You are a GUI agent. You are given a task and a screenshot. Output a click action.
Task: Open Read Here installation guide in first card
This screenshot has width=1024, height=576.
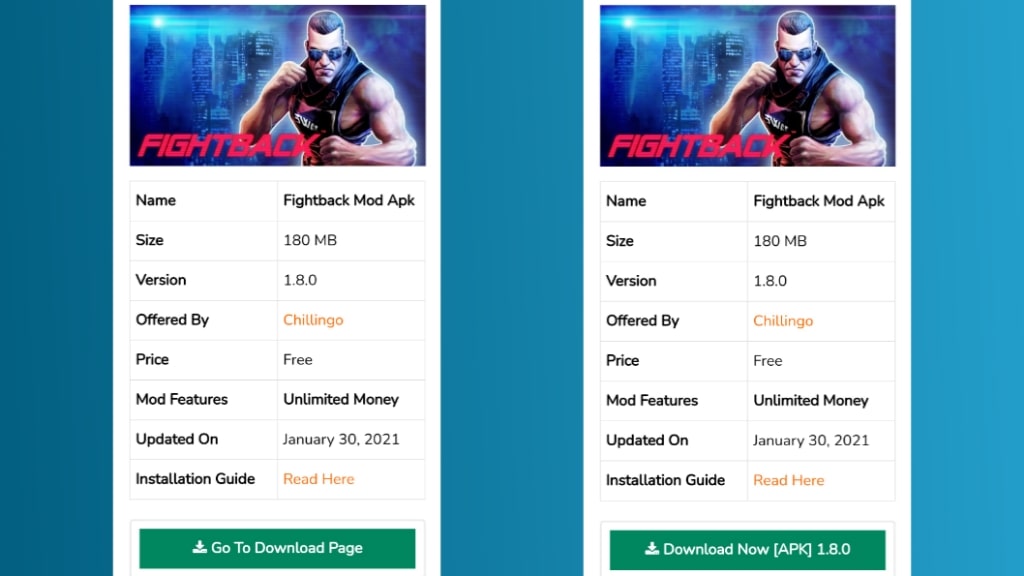coord(318,479)
